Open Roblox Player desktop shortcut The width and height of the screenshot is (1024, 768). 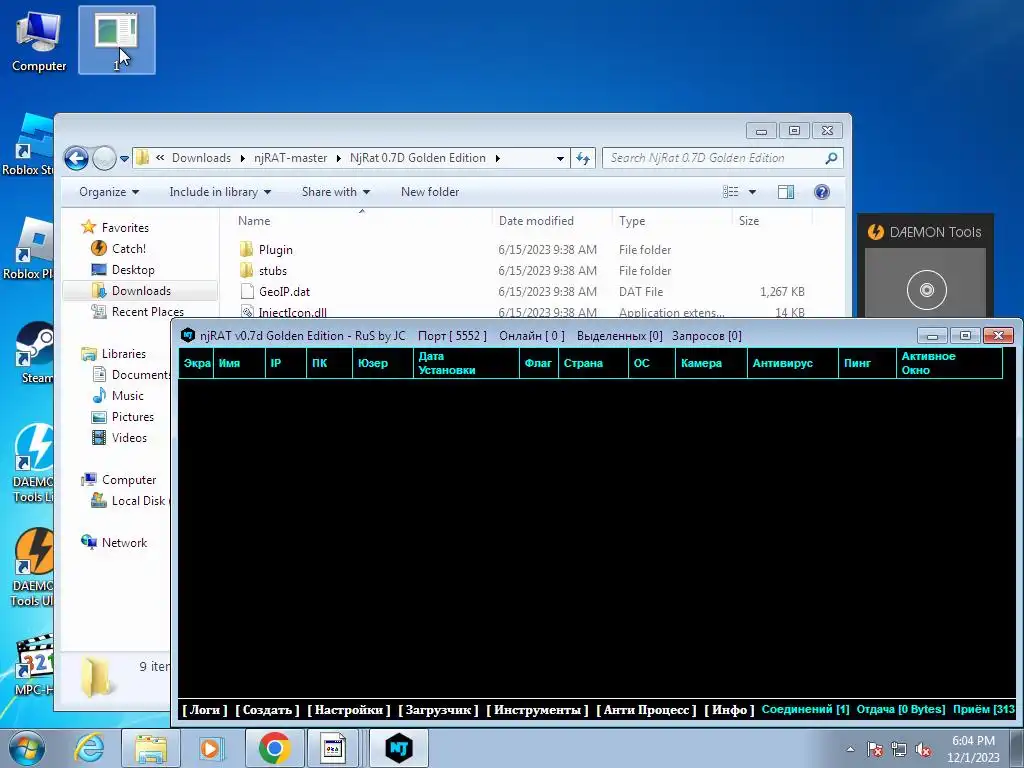(29, 248)
